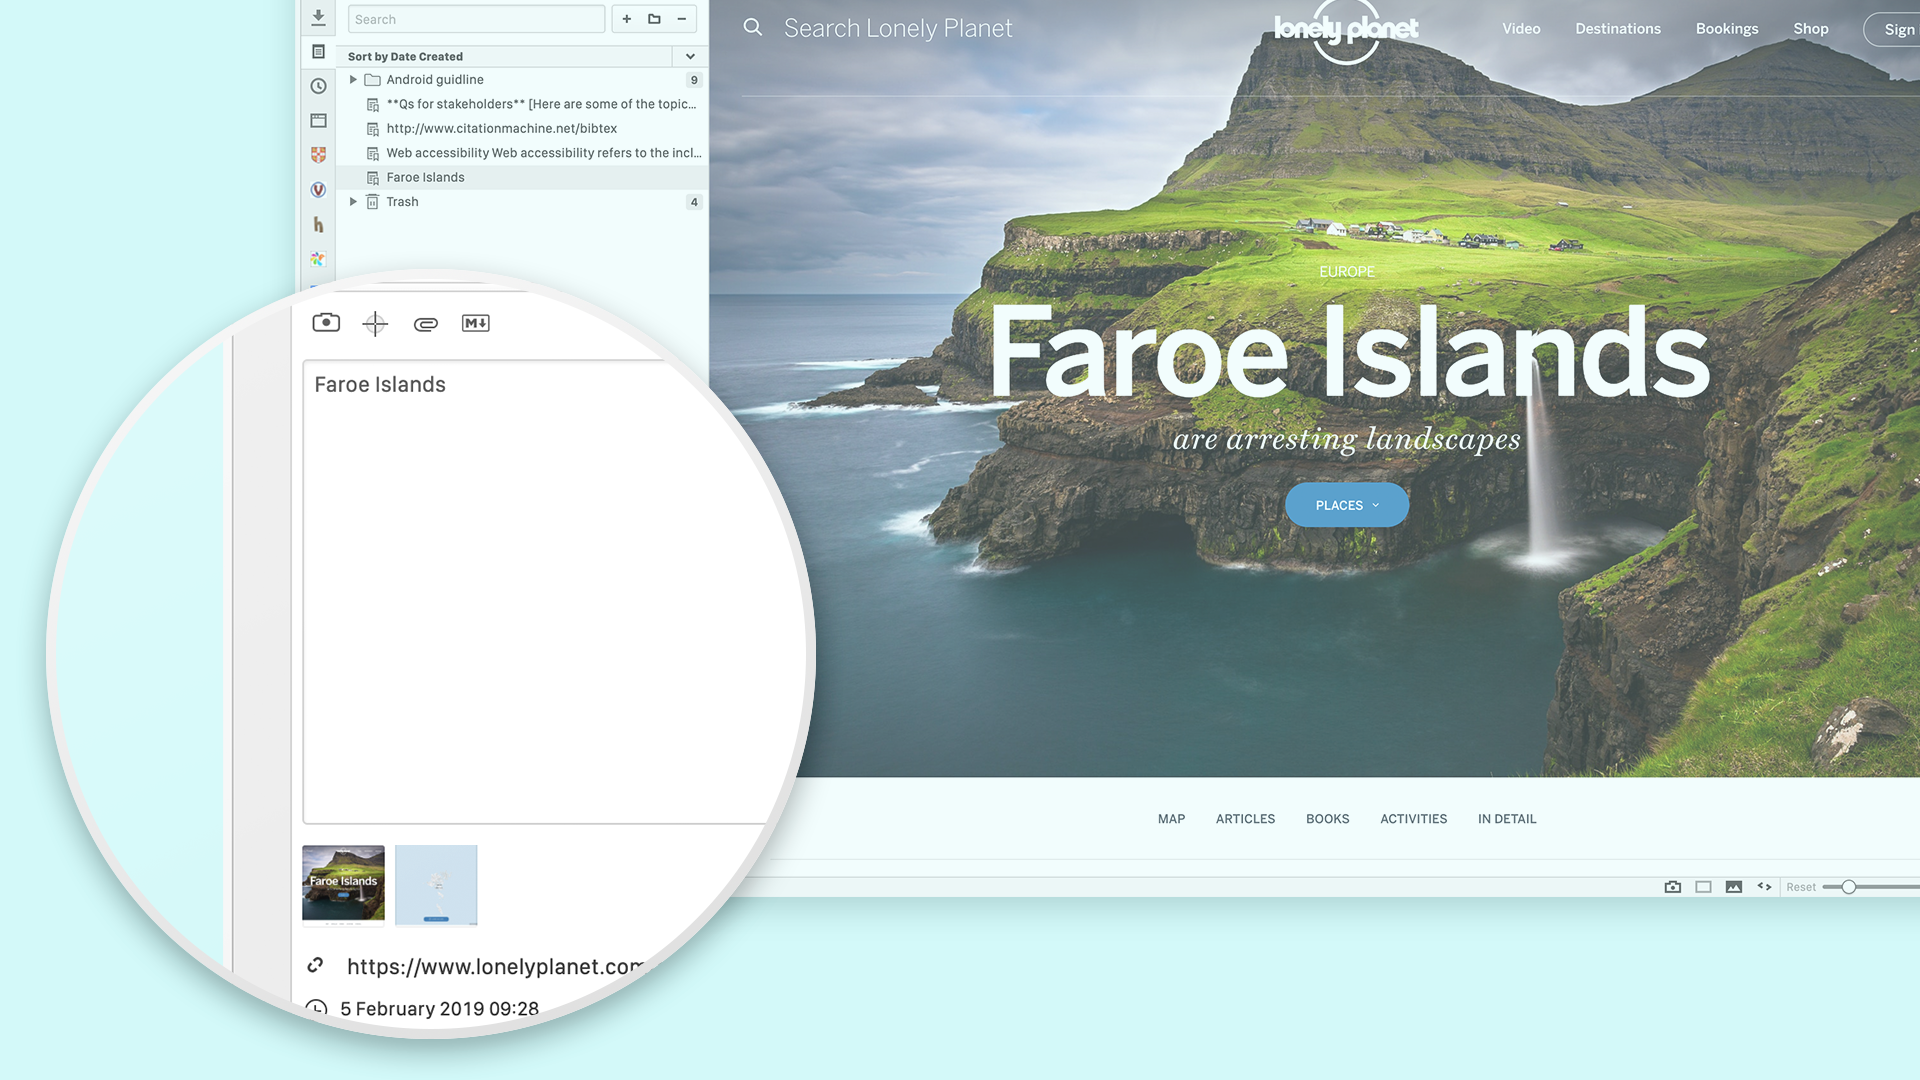1920x1080 pixels.
Task: Select the Web accessibility note
Action: coord(522,153)
